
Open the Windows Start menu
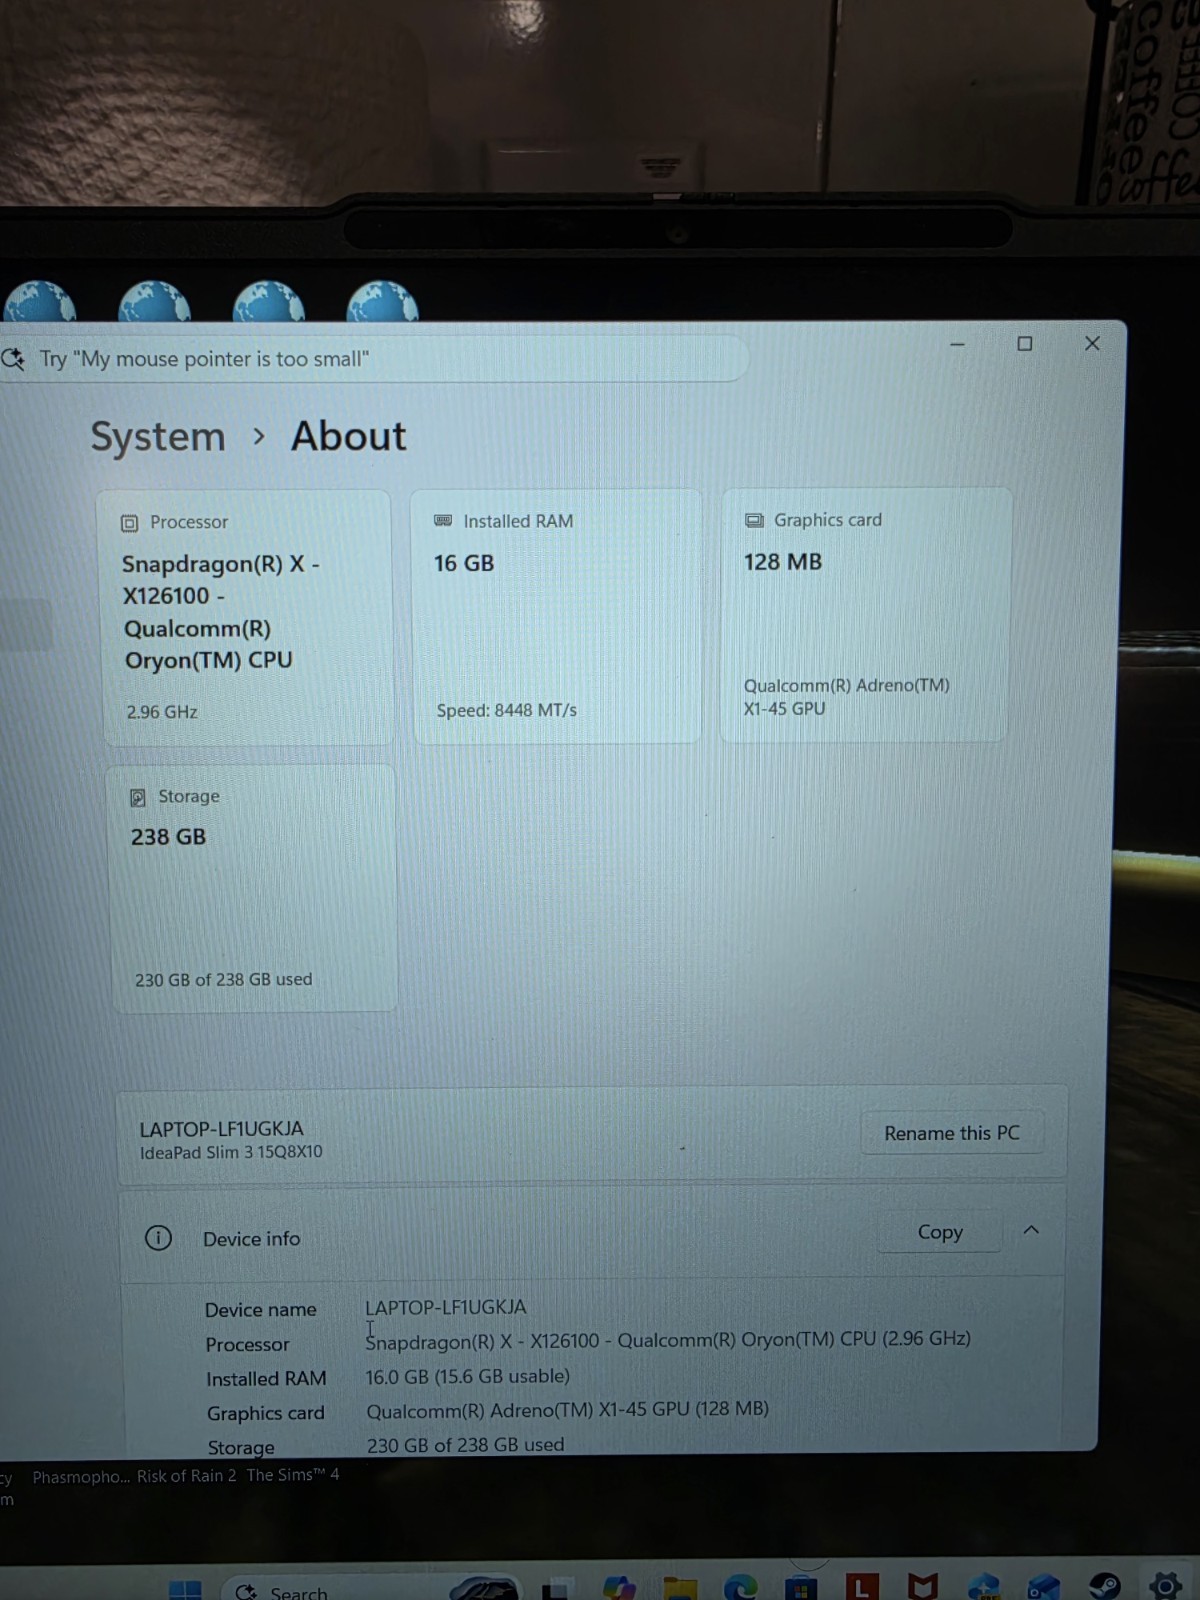[x=184, y=1590]
